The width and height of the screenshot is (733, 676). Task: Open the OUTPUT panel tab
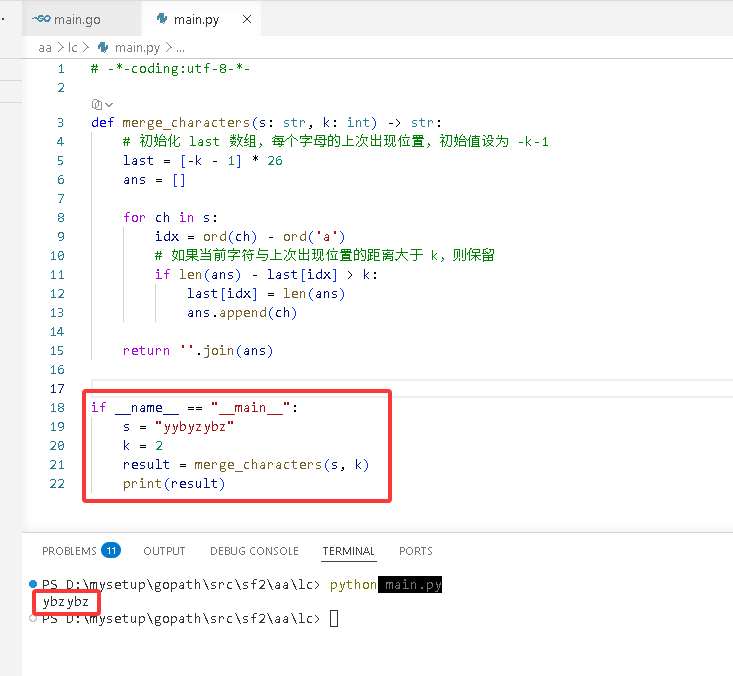click(x=164, y=551)
